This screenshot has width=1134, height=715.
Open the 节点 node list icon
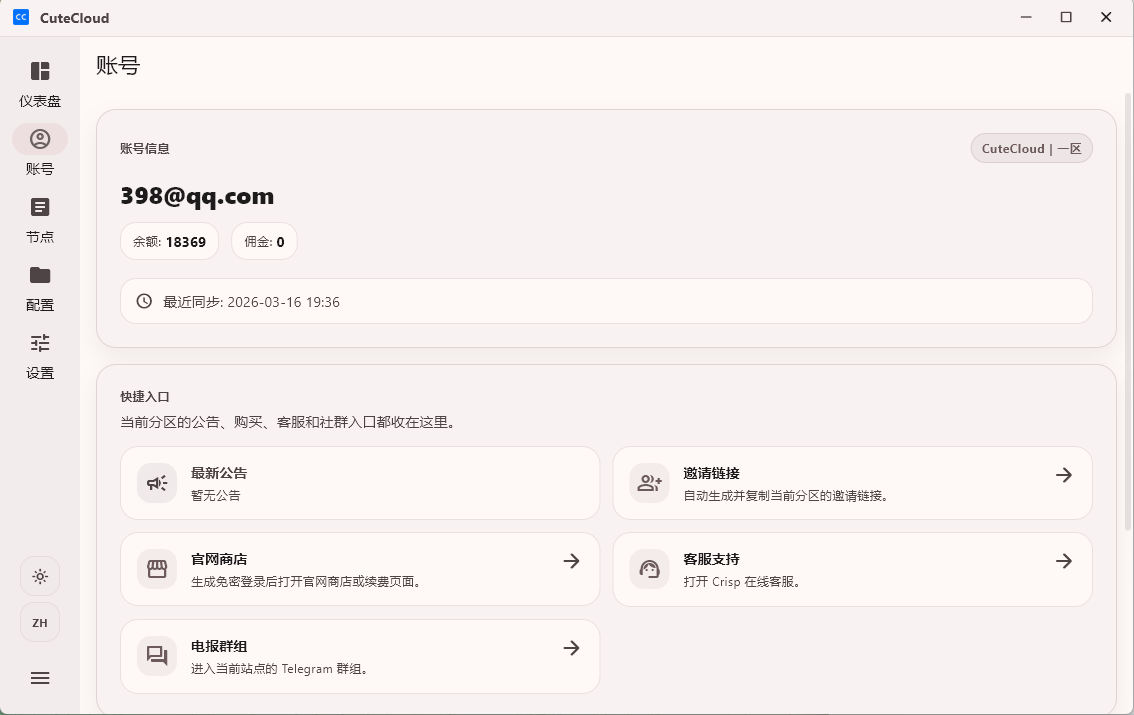40,207
